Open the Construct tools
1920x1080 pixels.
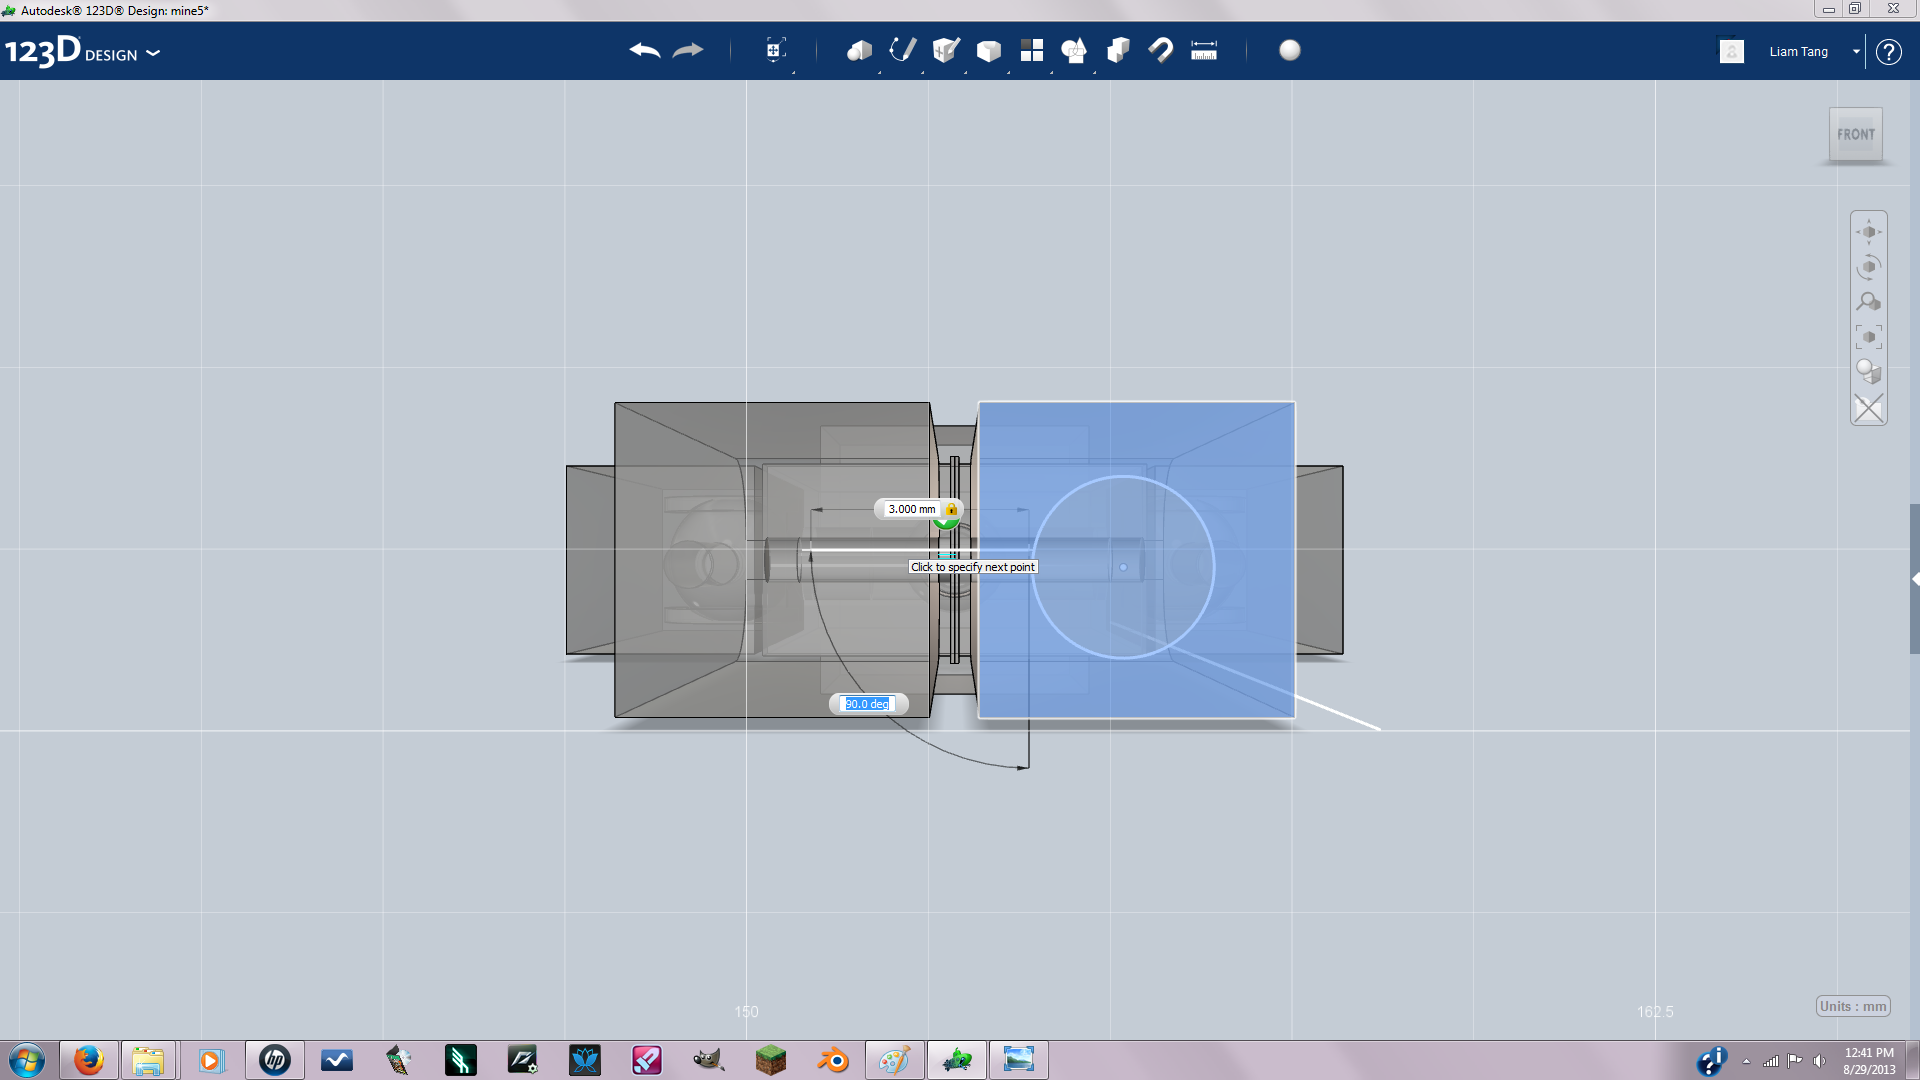point(945,50)
